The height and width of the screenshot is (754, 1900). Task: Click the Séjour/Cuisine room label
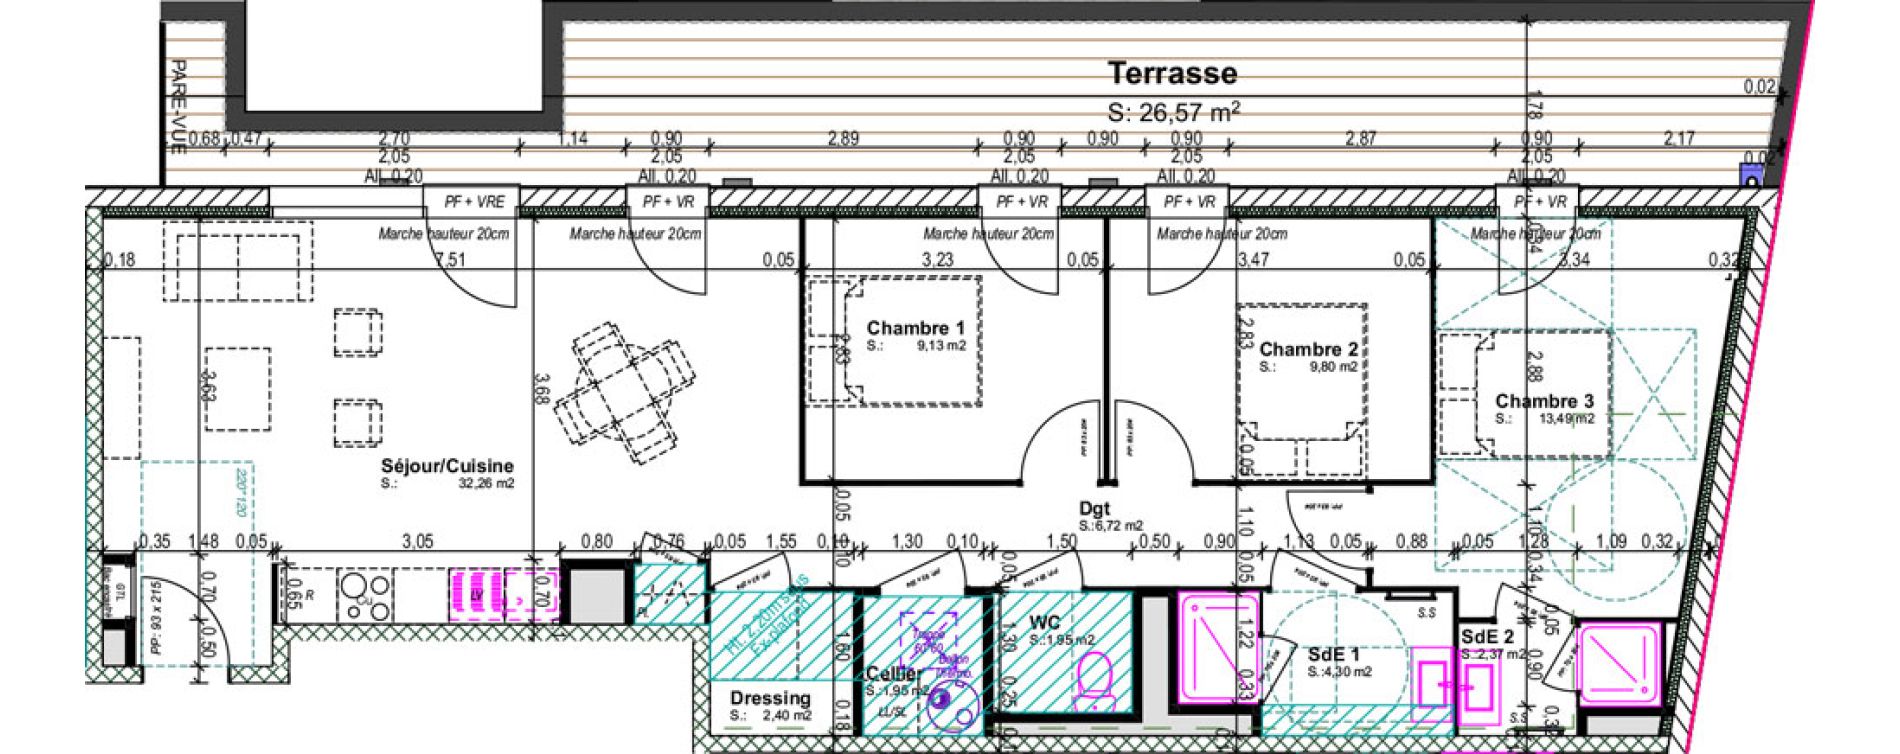[447, 466]
